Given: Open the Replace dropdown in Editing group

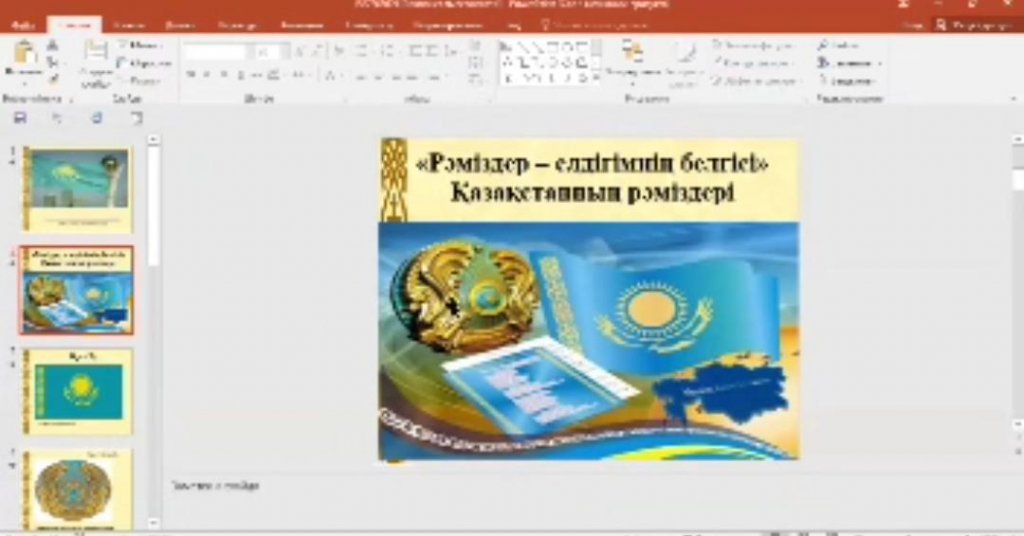Looking at the screenshot, I should click(x=849, y=63).
